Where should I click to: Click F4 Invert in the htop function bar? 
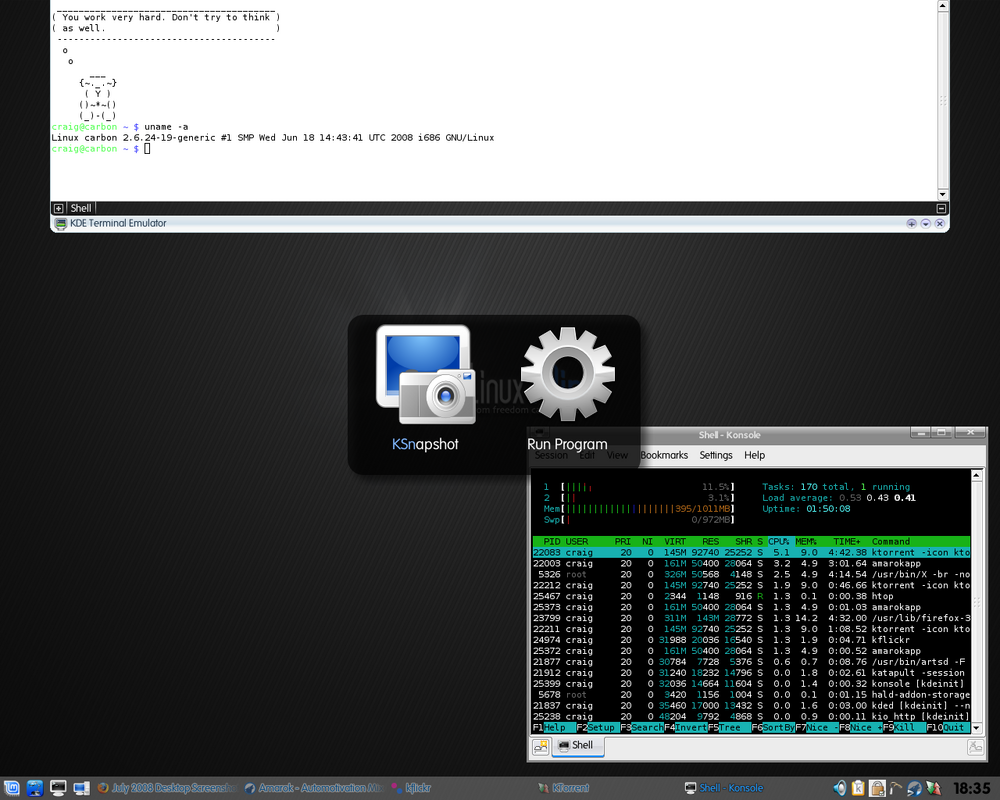(x=686, y=727)
